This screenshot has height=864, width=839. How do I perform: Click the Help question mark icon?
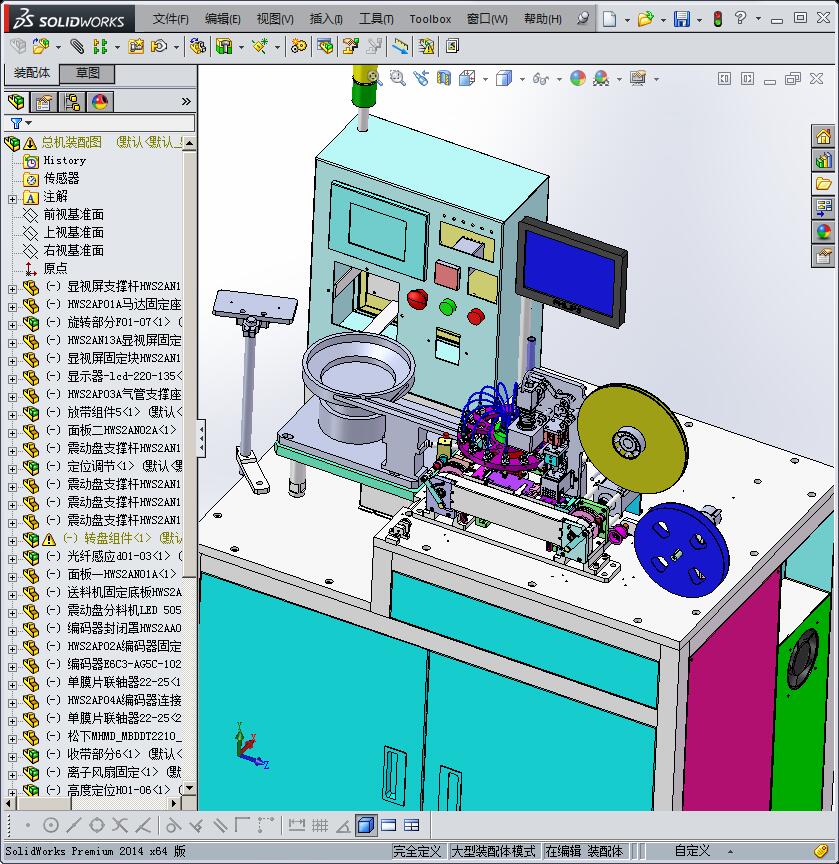[740, 19]
